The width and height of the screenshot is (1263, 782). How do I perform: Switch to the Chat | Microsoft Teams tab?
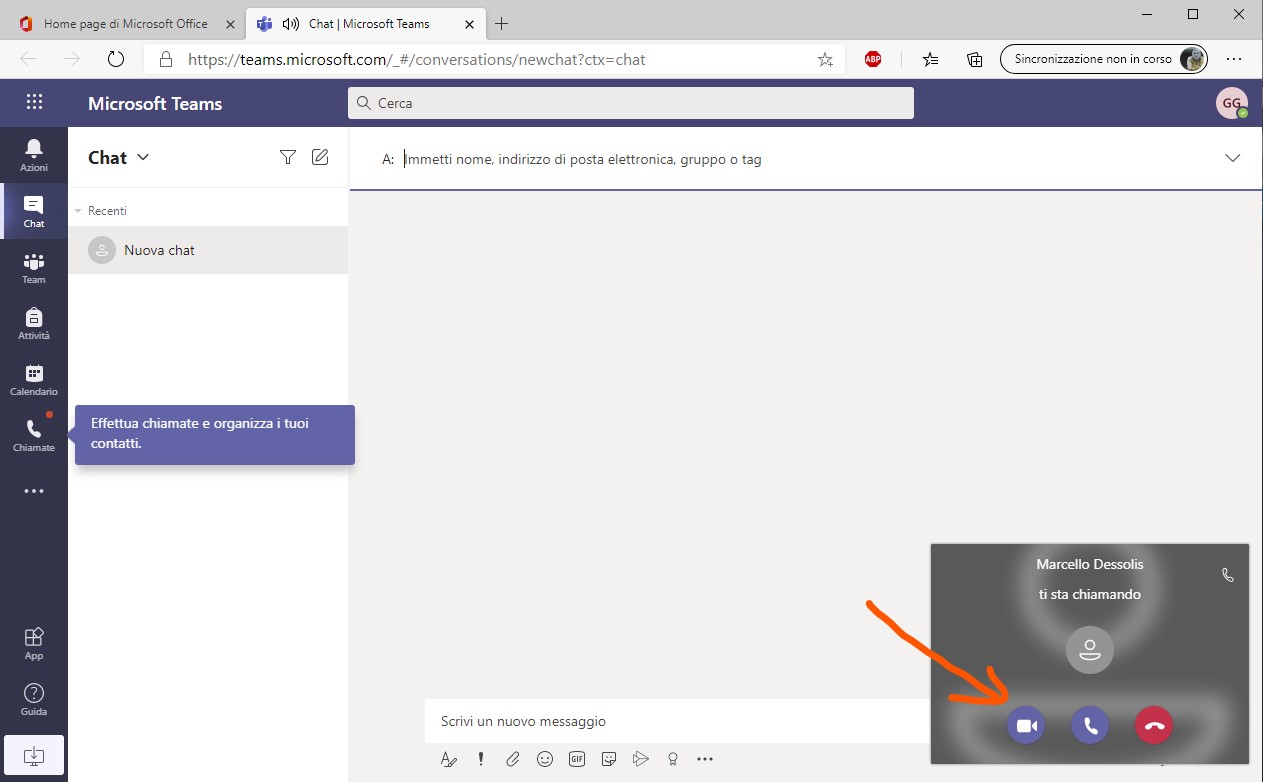click(x=365, y=24)
